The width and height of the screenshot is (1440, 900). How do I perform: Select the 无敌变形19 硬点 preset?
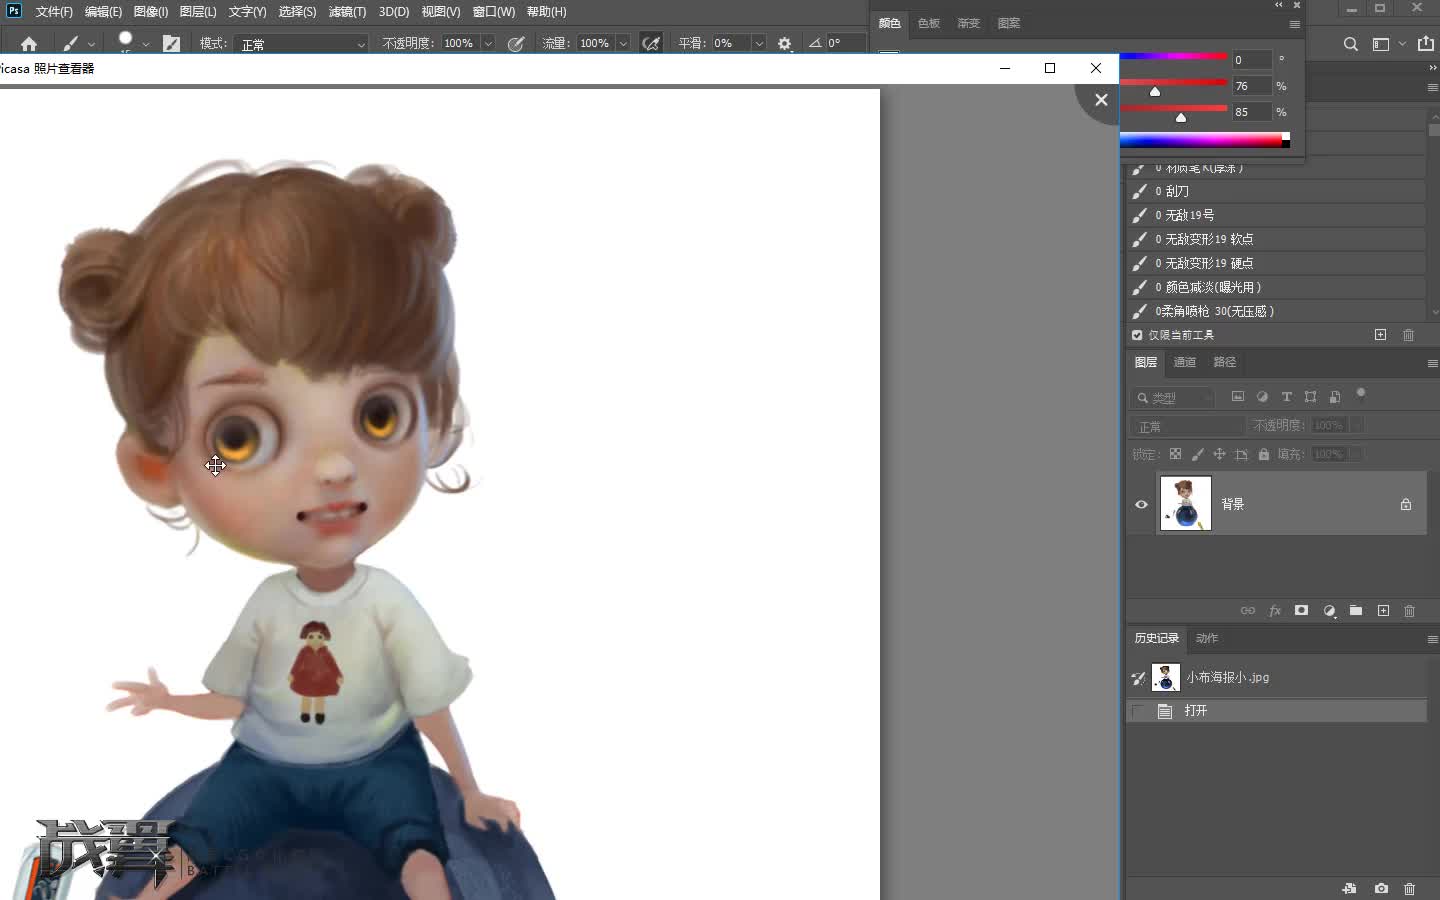[x=1276, y=263]
